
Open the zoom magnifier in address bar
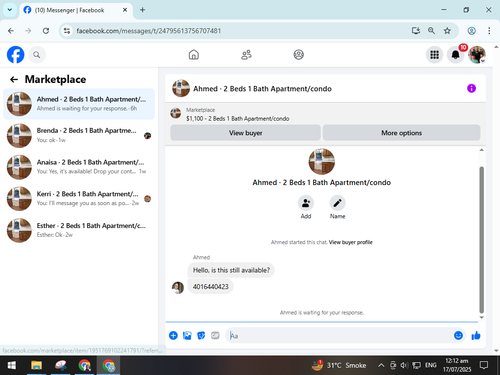[x=431, y=31]
